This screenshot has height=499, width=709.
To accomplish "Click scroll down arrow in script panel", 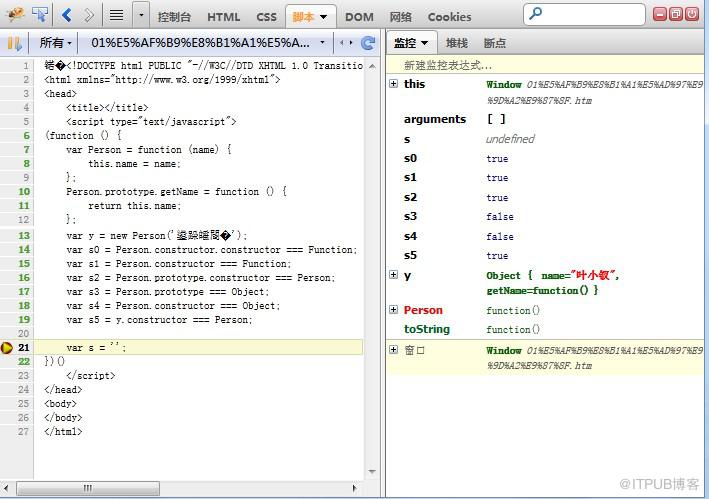I will pos(372,472).
